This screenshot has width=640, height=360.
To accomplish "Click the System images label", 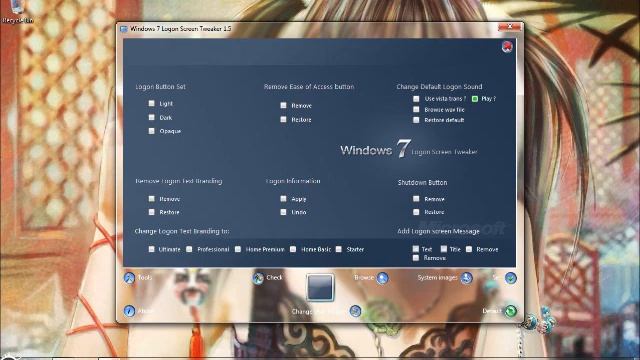I will (437, 278).
